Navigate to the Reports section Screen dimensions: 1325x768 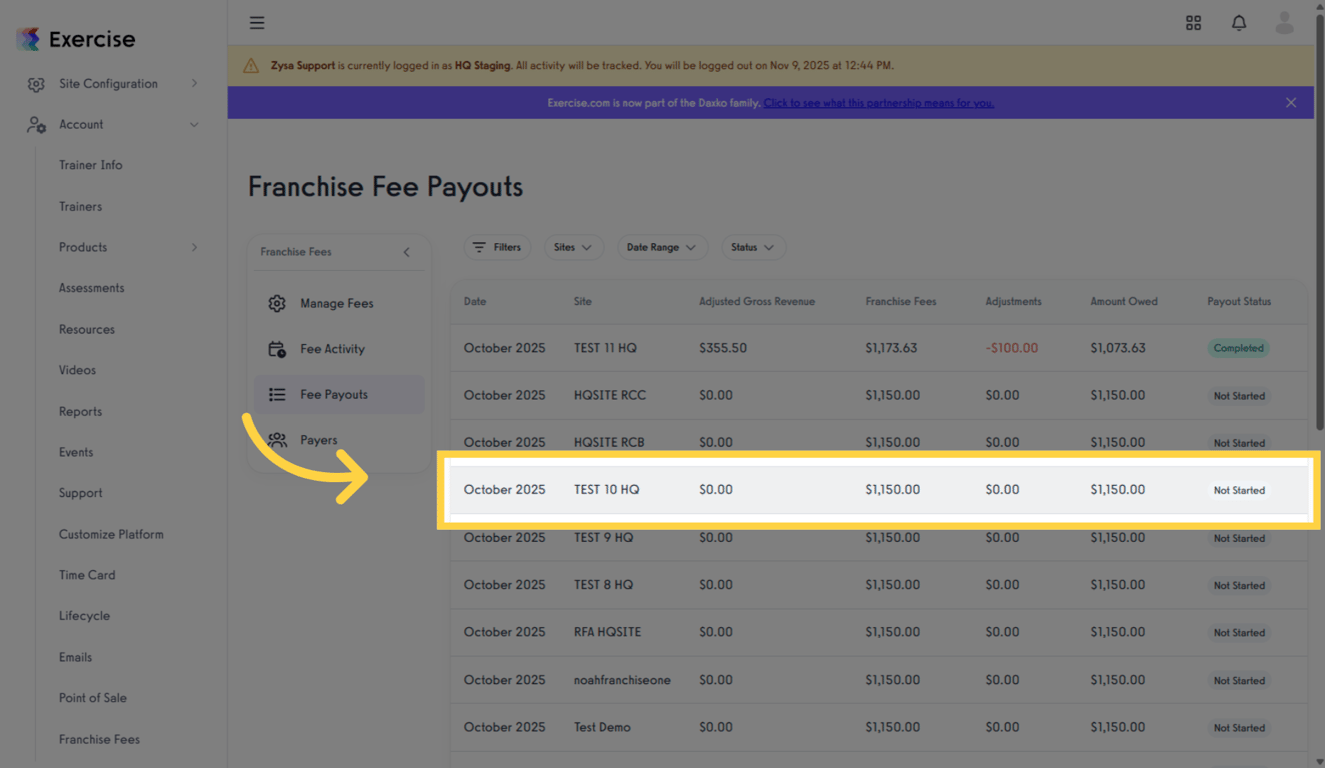80,411
